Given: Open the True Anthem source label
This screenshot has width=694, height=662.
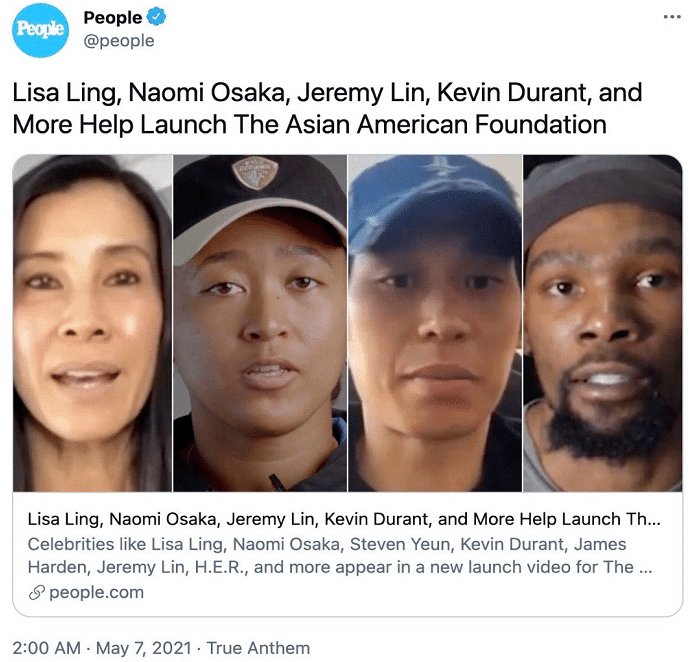Looking at the screenshot, I should pos(258,648).
